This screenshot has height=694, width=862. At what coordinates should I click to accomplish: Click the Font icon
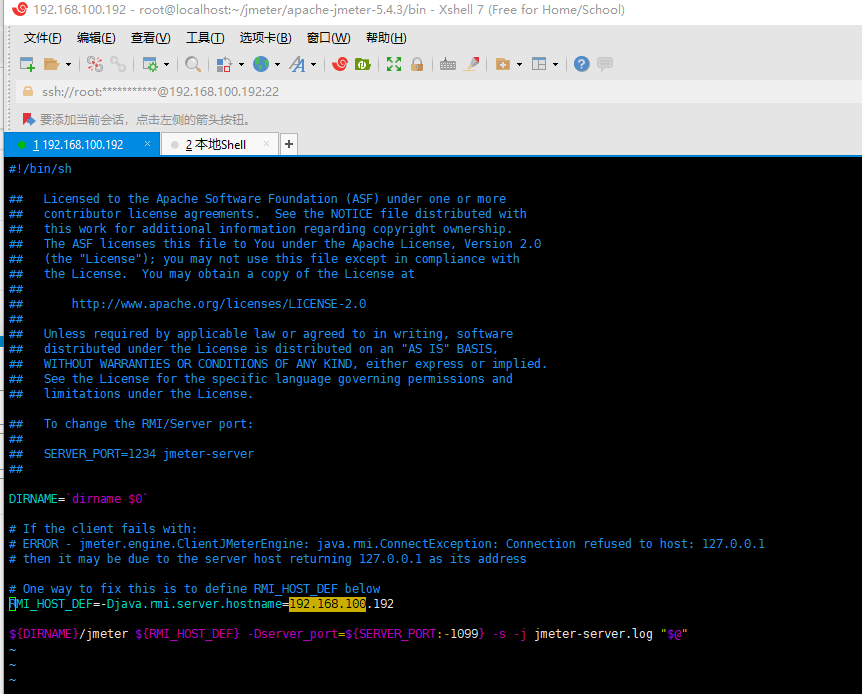point(297,64)
